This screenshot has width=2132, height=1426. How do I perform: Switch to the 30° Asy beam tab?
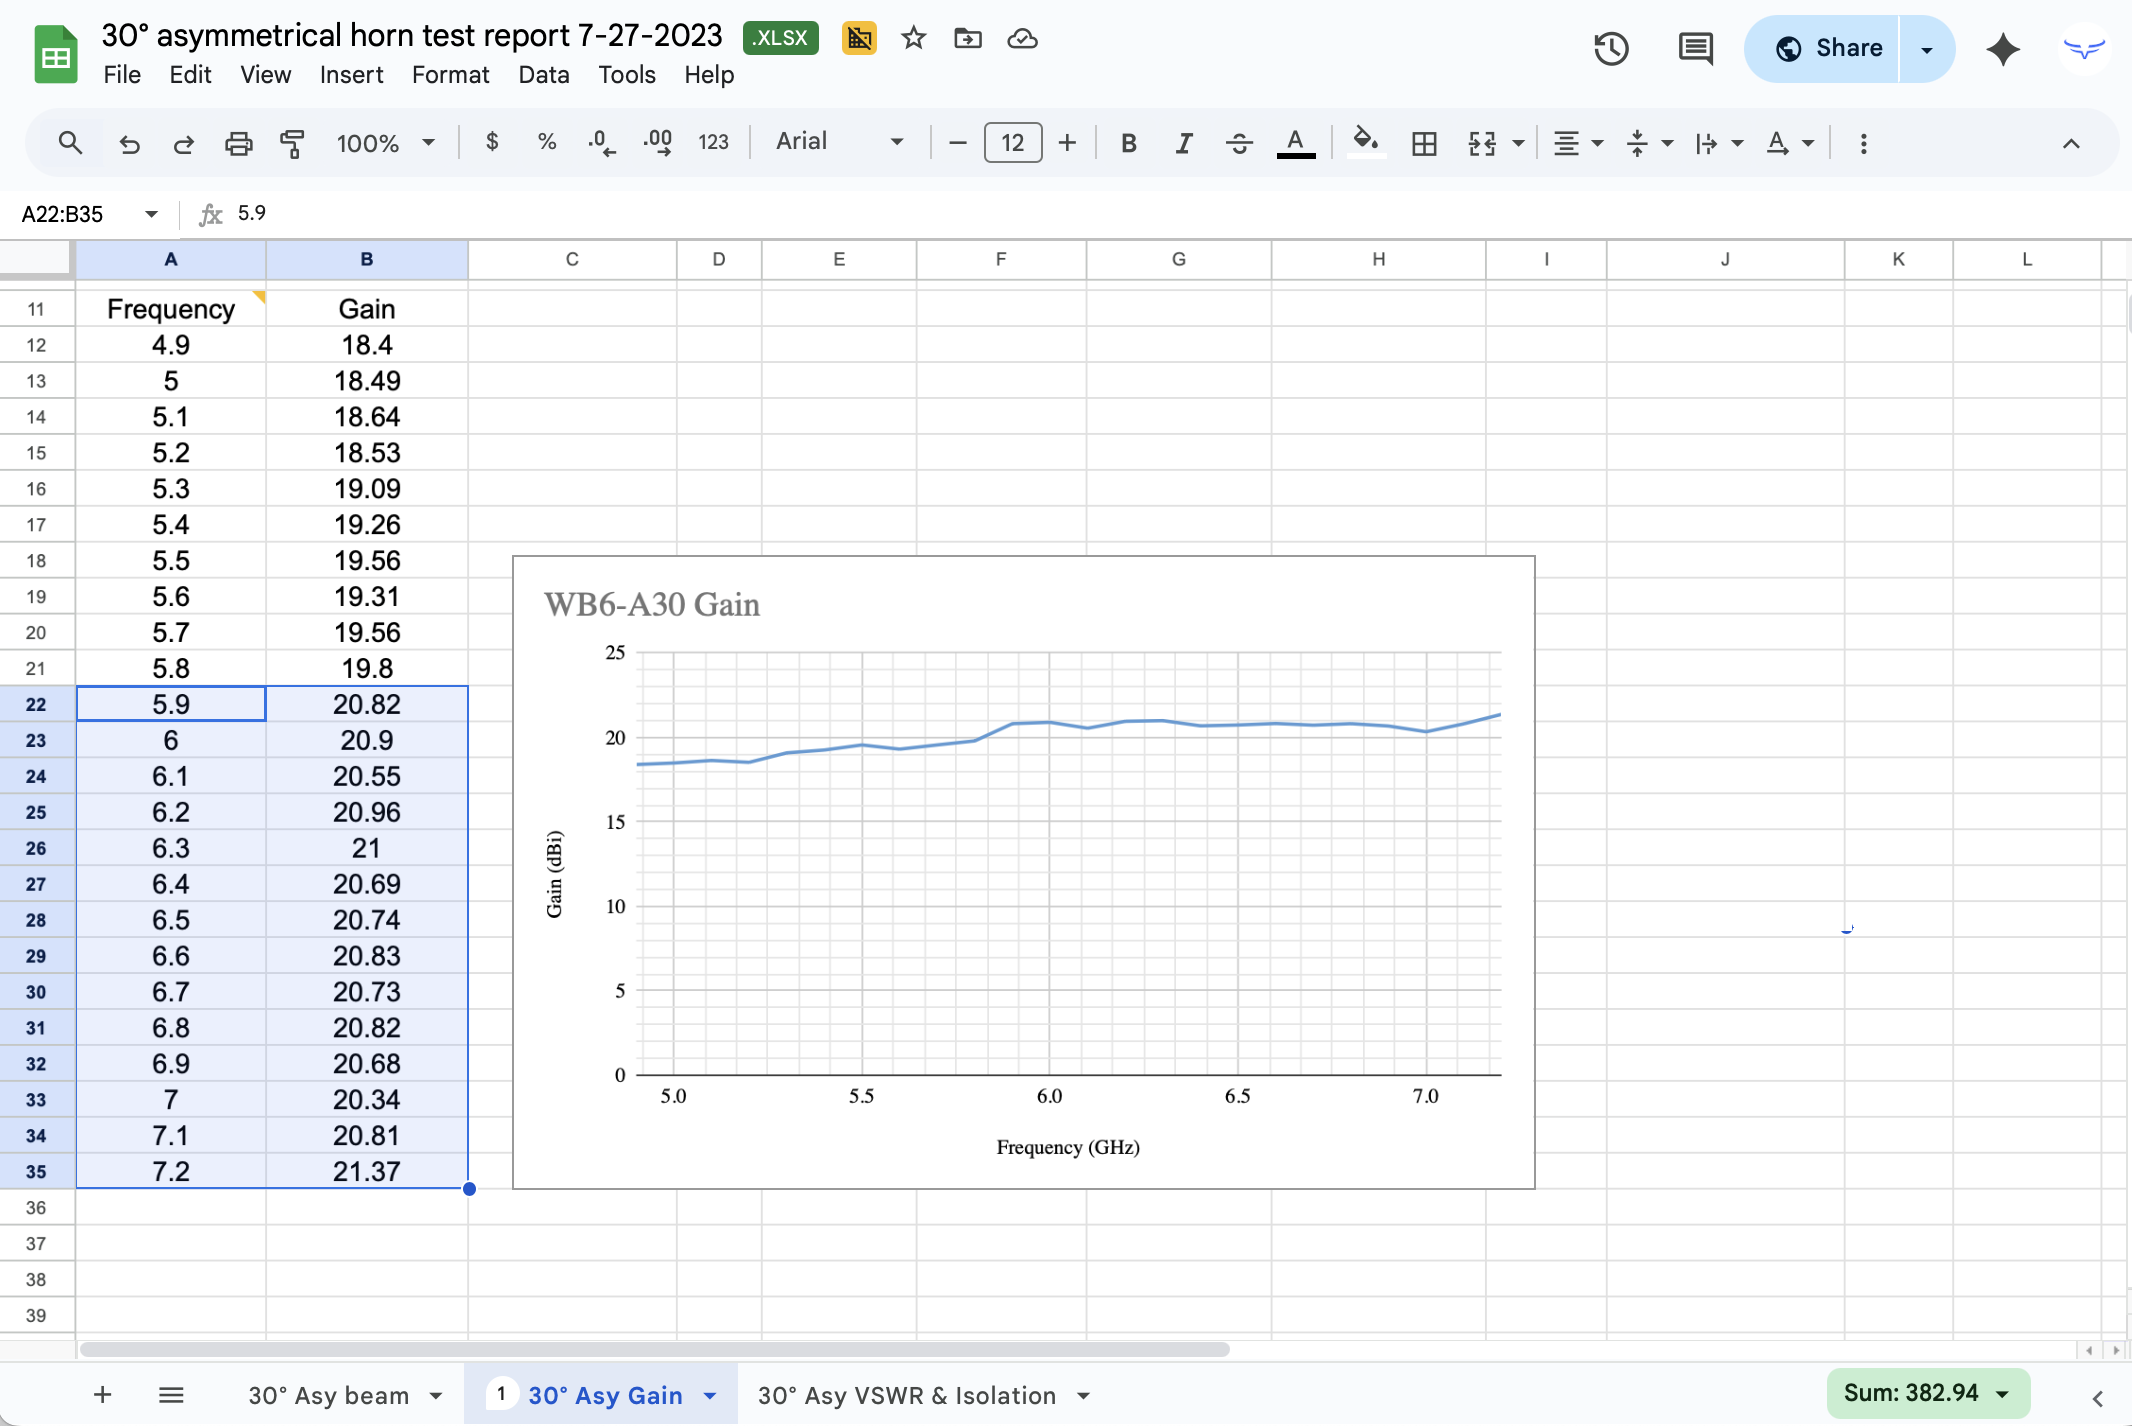(x=329, y=1395)
